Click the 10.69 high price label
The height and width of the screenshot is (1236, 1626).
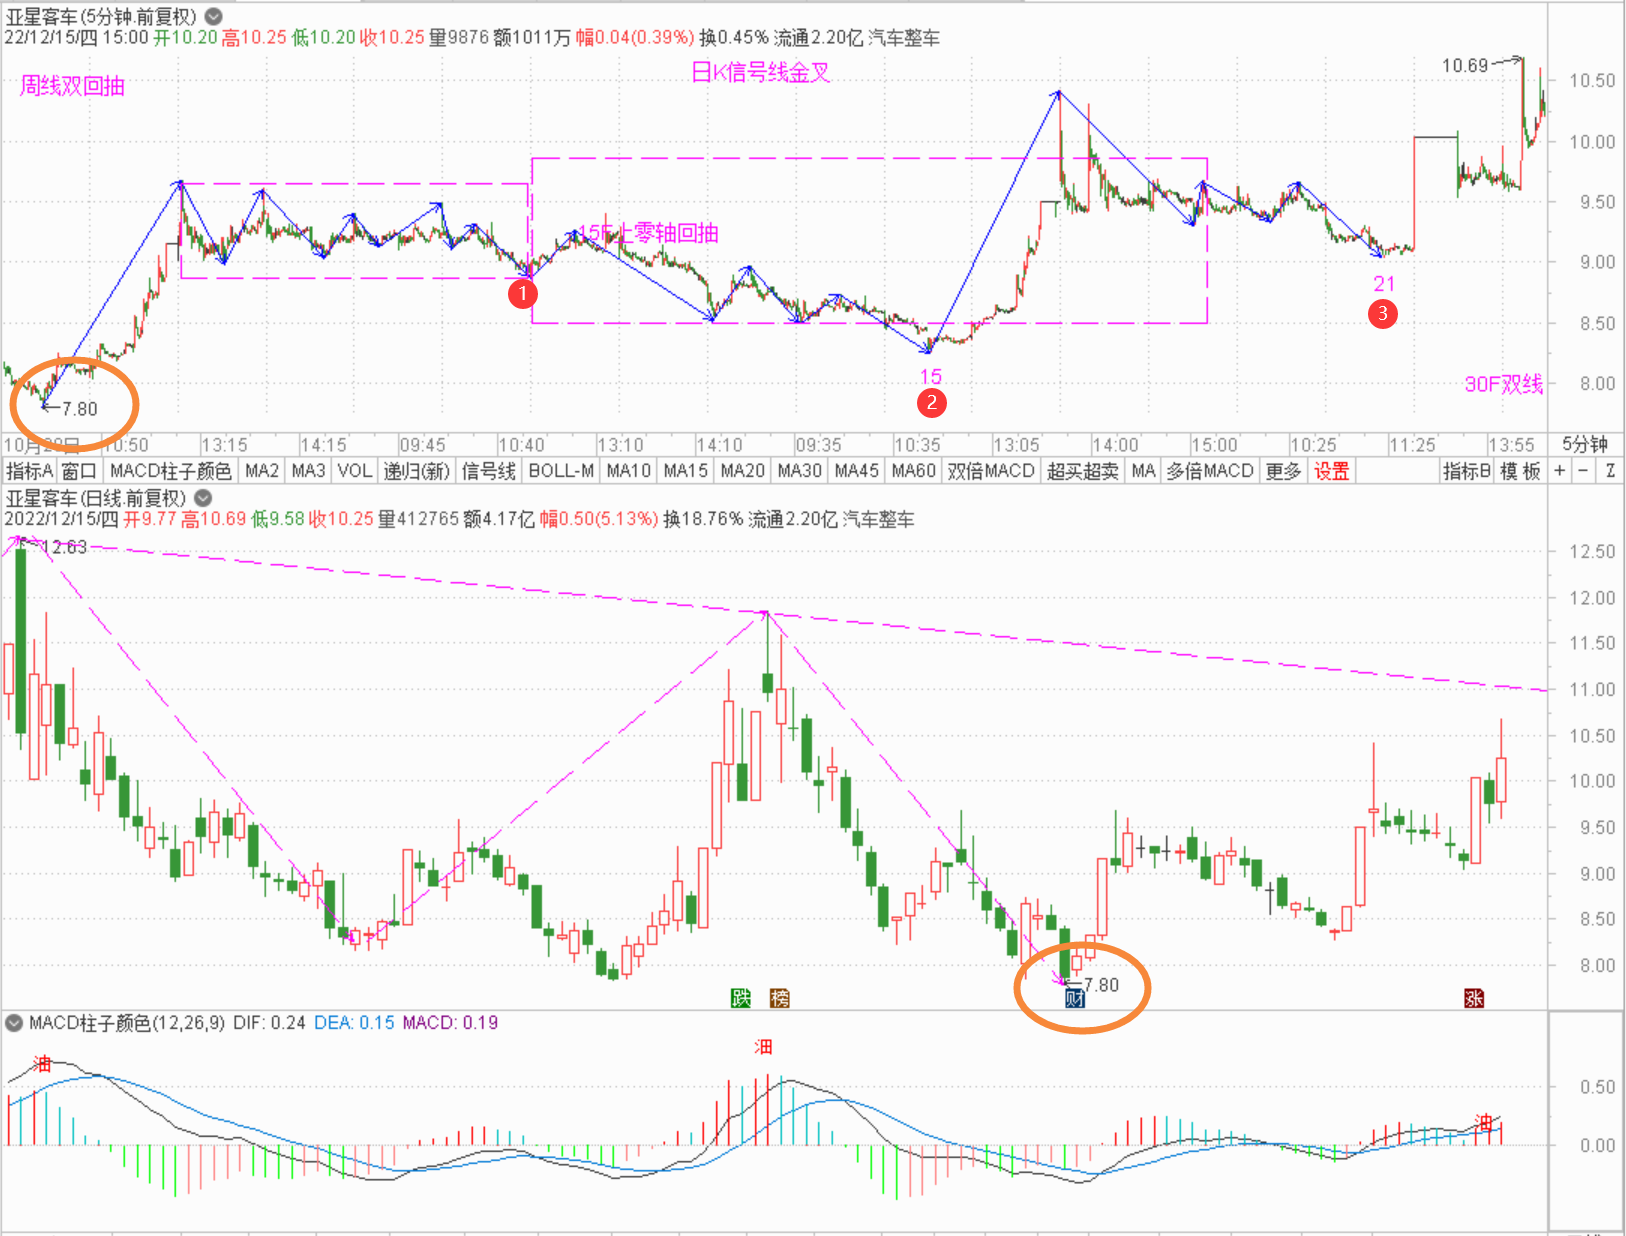point(1465,66)
